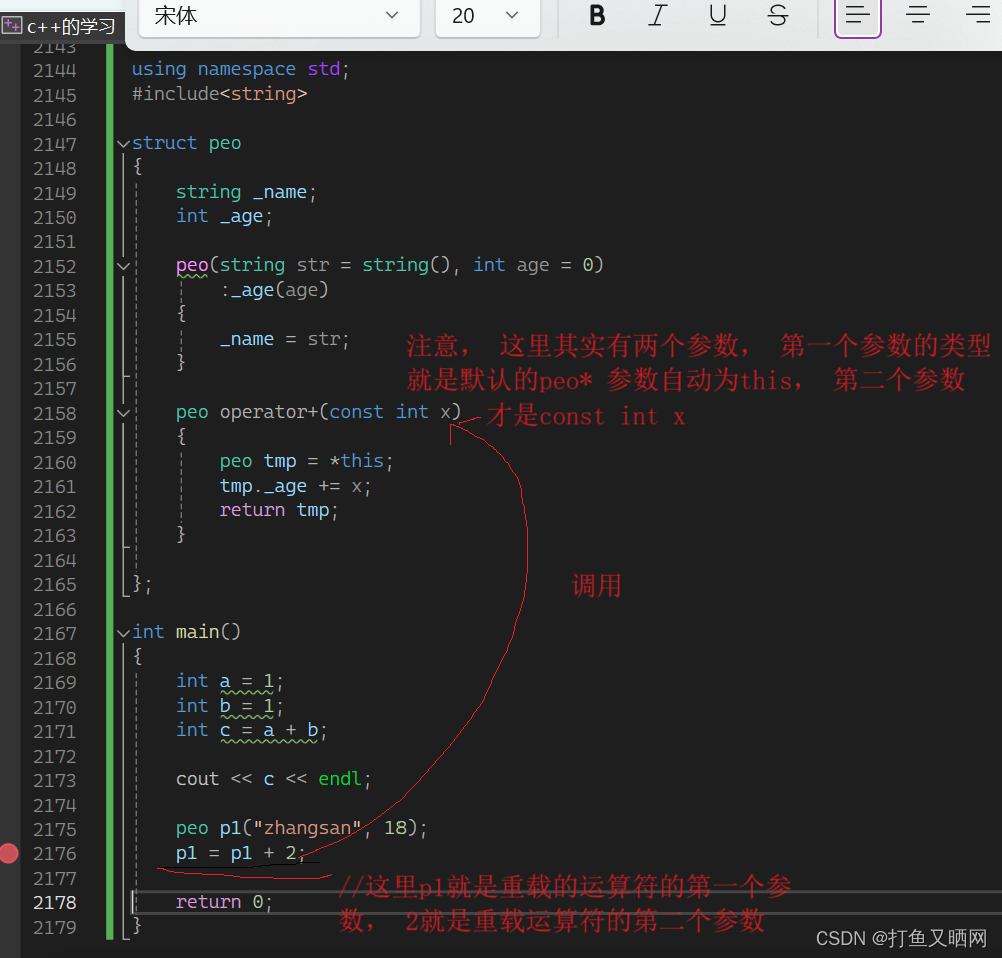1002x958 pixels.
Task: Click the ':_age(age)' initializer list
Action: click(x=274, y=290)
